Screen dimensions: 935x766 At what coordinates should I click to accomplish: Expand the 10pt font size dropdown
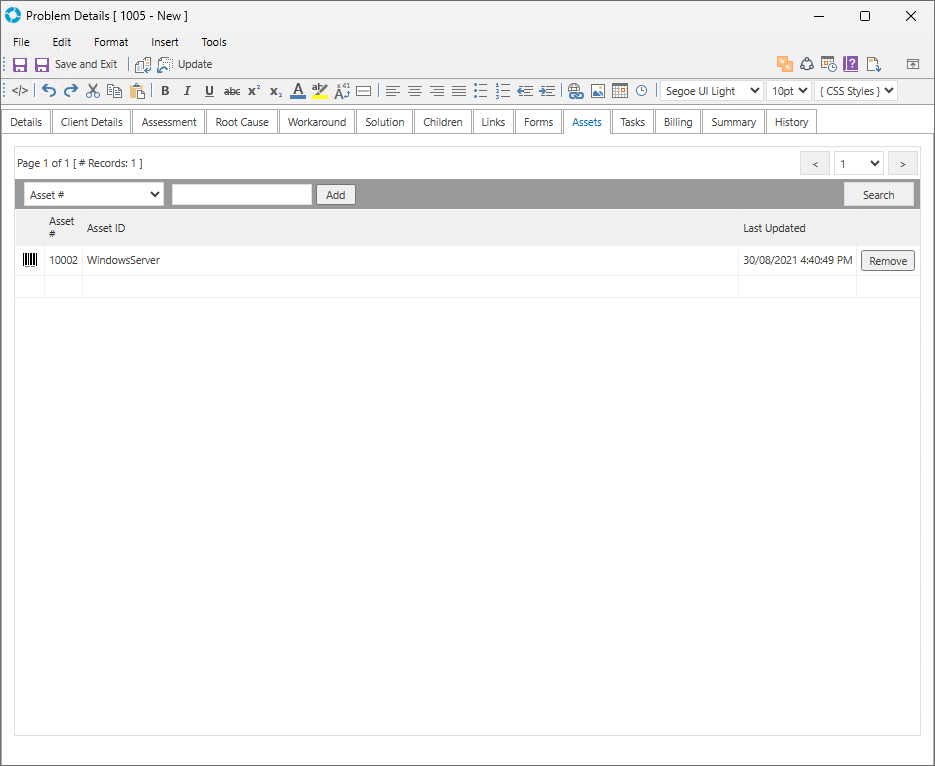(788, 91)
